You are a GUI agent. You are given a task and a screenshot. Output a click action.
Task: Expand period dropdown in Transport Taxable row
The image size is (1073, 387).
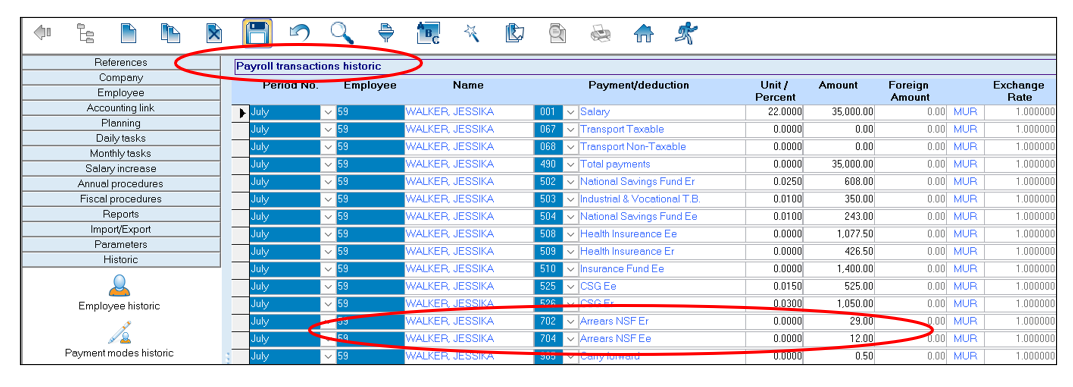(328, 129)
